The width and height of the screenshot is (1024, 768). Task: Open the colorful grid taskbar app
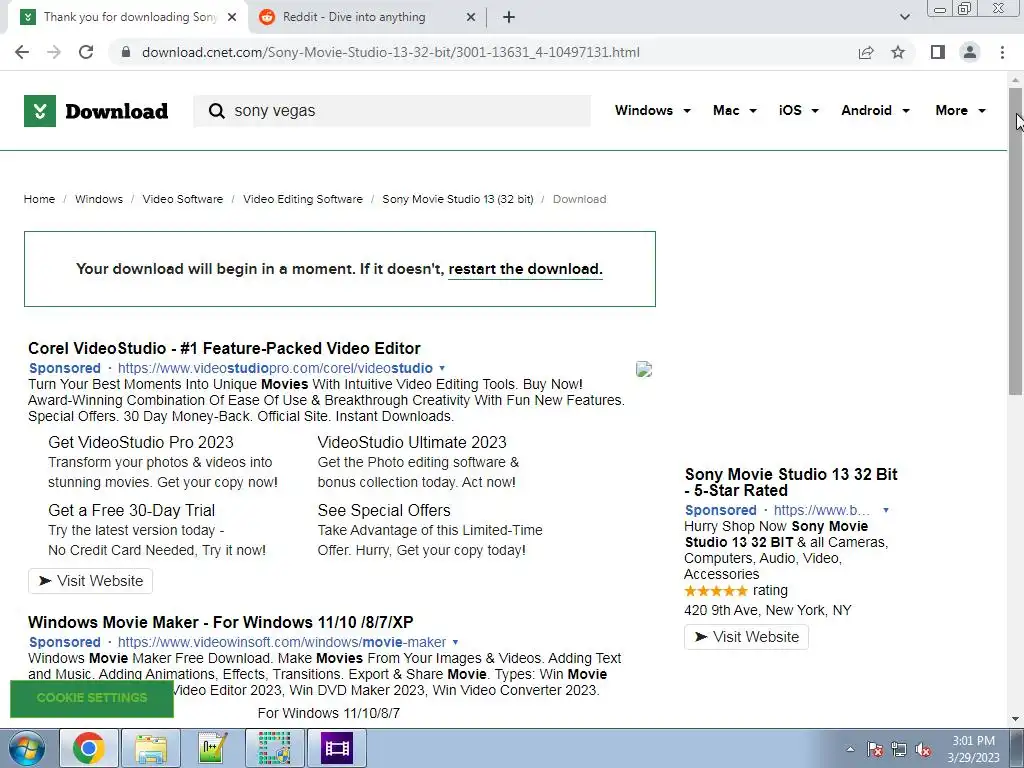[274, 748]
